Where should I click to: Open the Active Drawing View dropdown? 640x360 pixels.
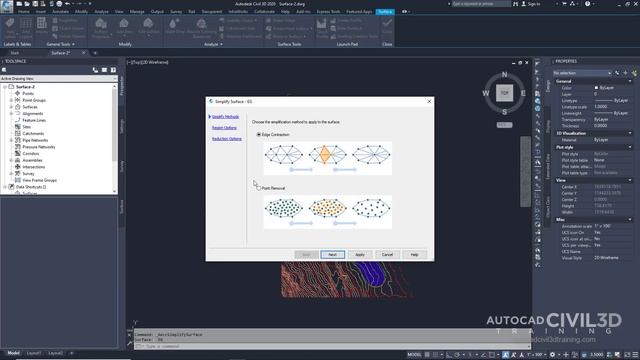point(58,78)
